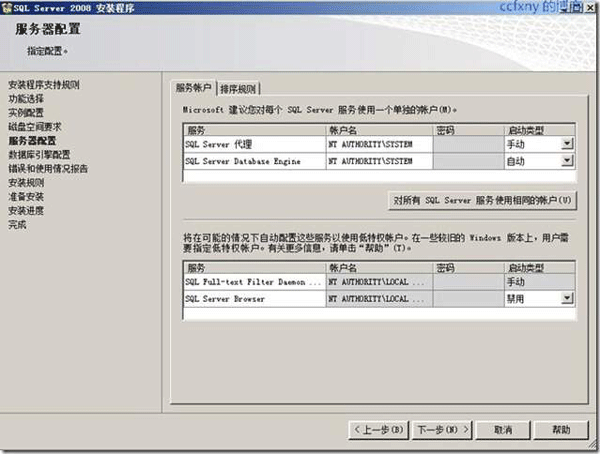Select the SQL Server Browser service row
The image size is (600, 454).
pos(254,298)
